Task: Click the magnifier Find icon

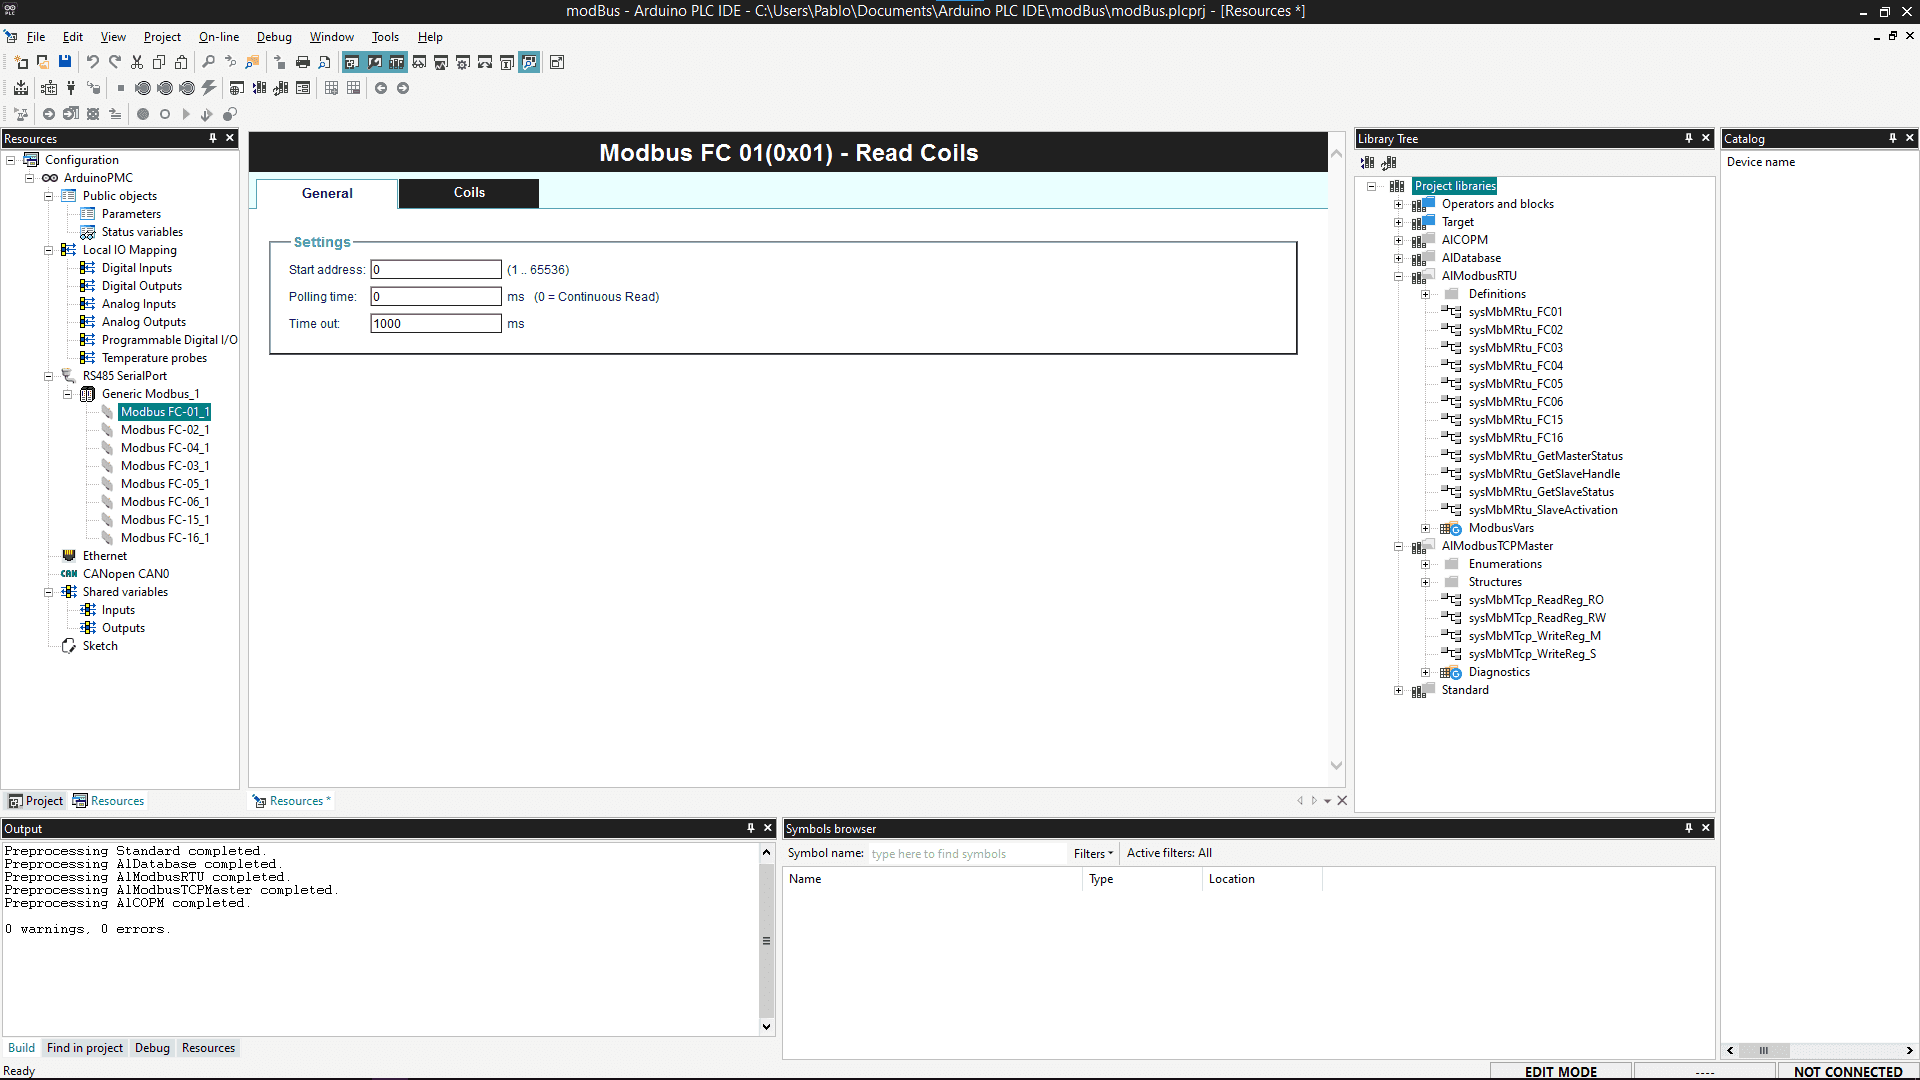Action: coord(208,62)
